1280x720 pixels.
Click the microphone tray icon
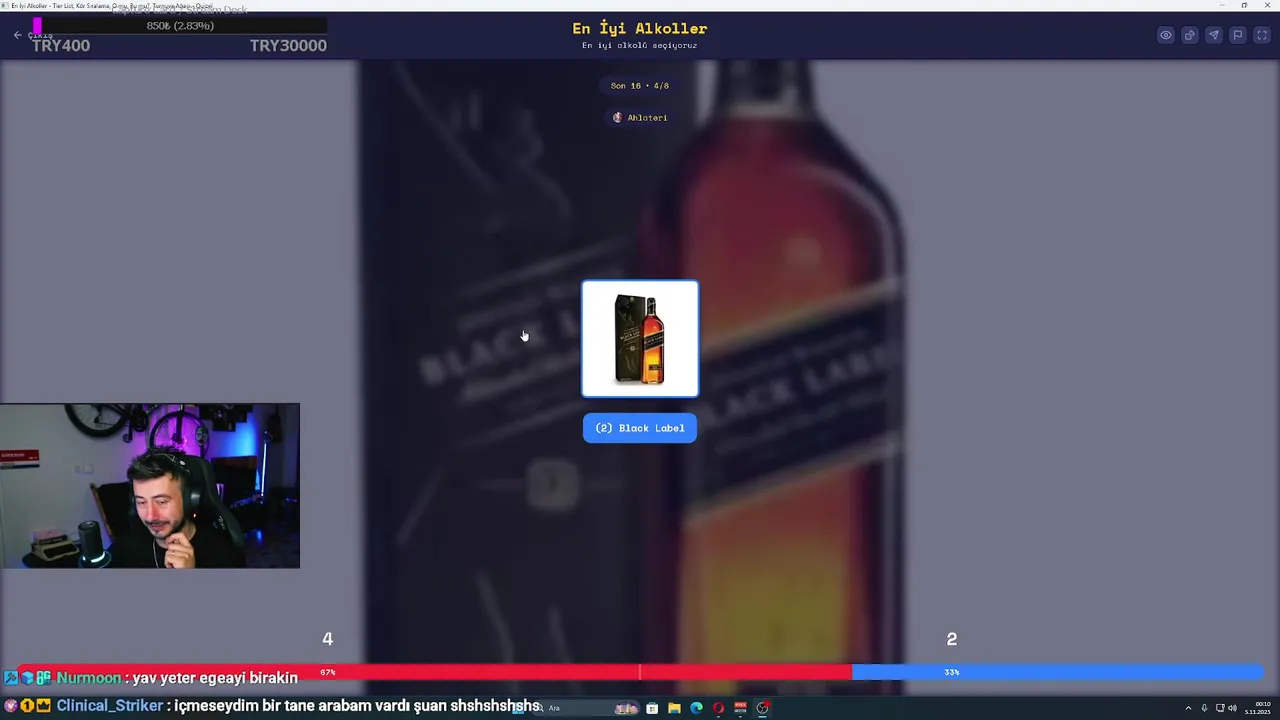point(1204,708)
